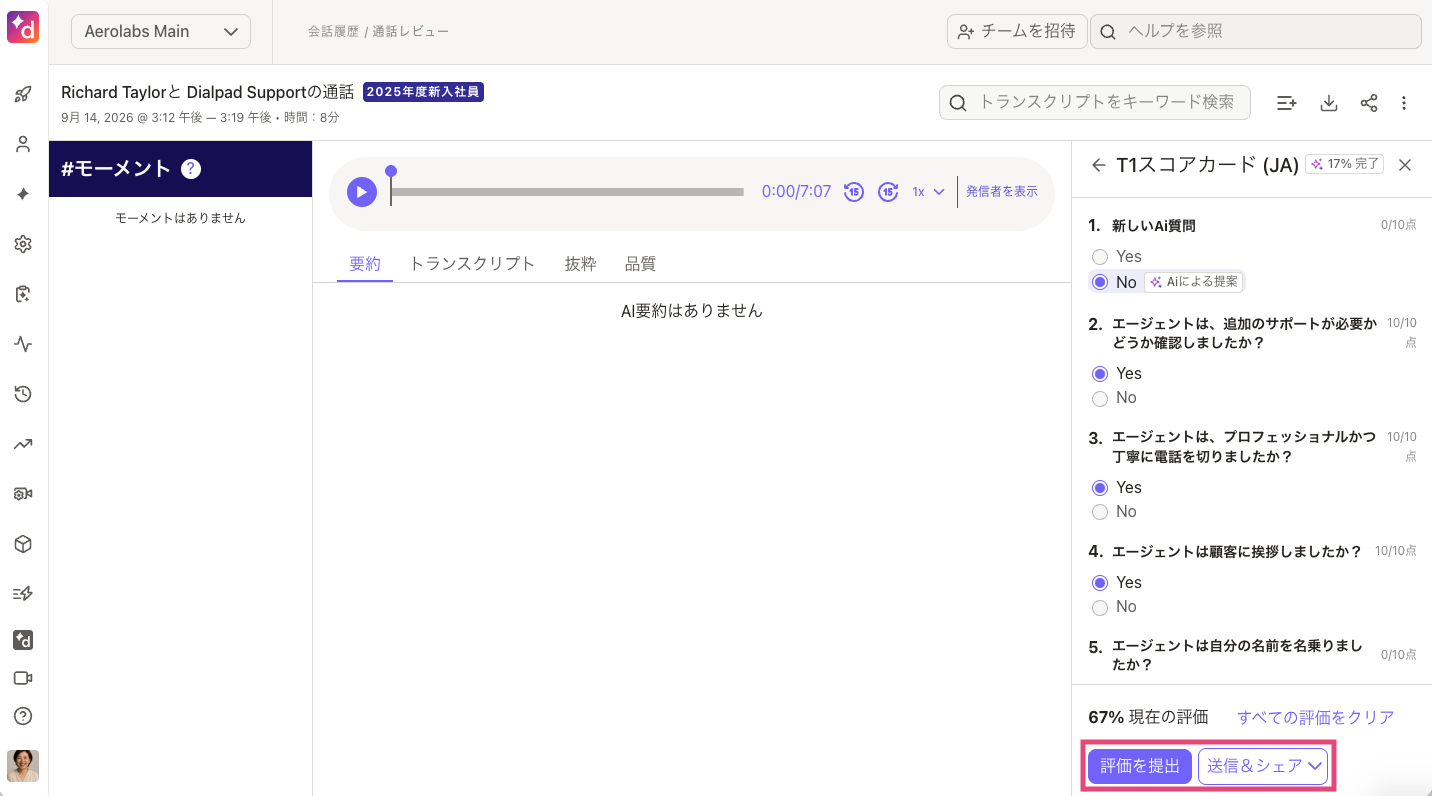Play the call recording
This screenshot has width=1432, height=796.
[362, 192]
